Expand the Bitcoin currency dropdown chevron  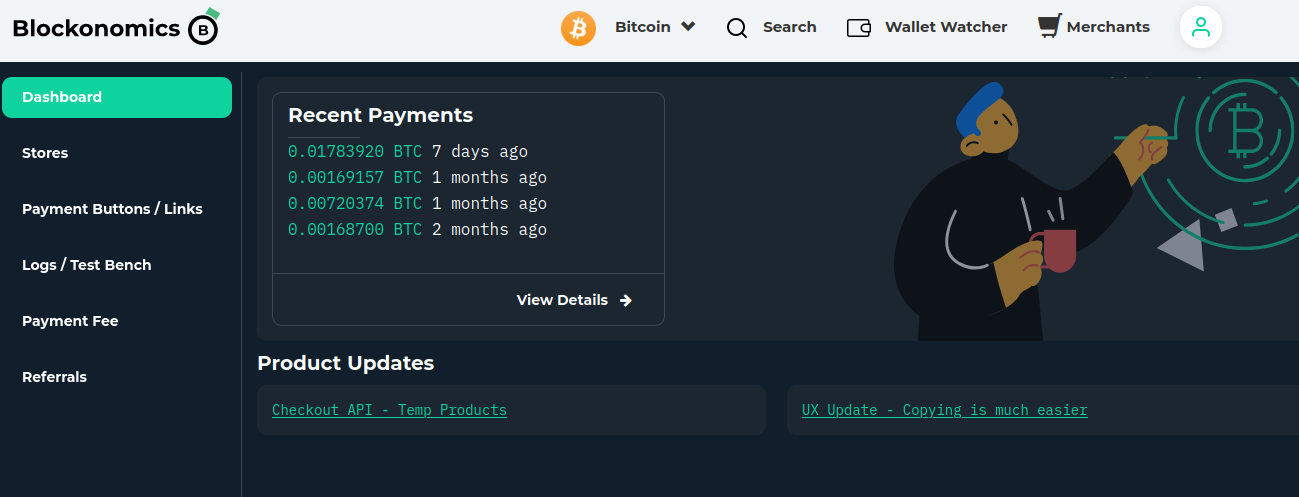[x=688, y=27]
